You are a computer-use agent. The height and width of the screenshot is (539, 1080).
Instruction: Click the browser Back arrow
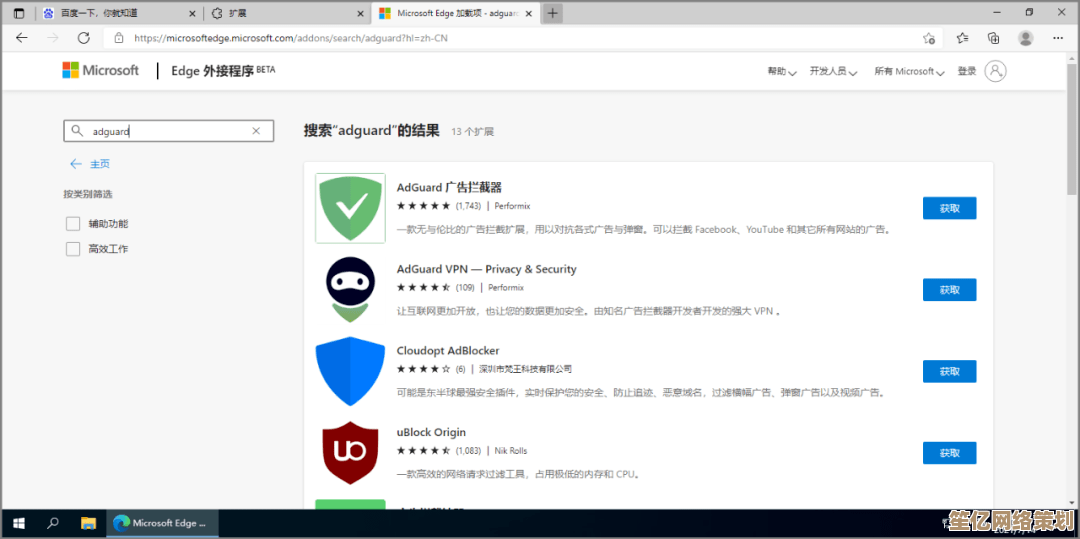[22, 38]
